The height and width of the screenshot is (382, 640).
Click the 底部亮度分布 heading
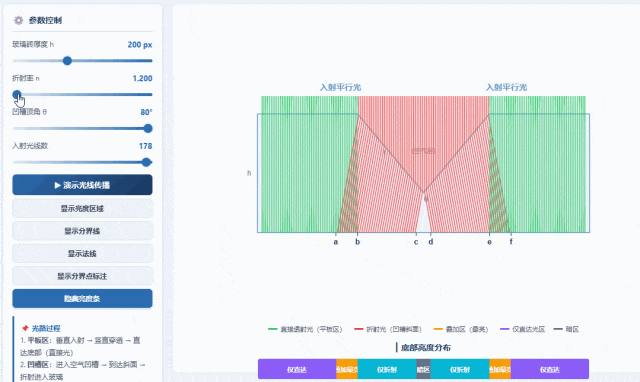[425, 348]
